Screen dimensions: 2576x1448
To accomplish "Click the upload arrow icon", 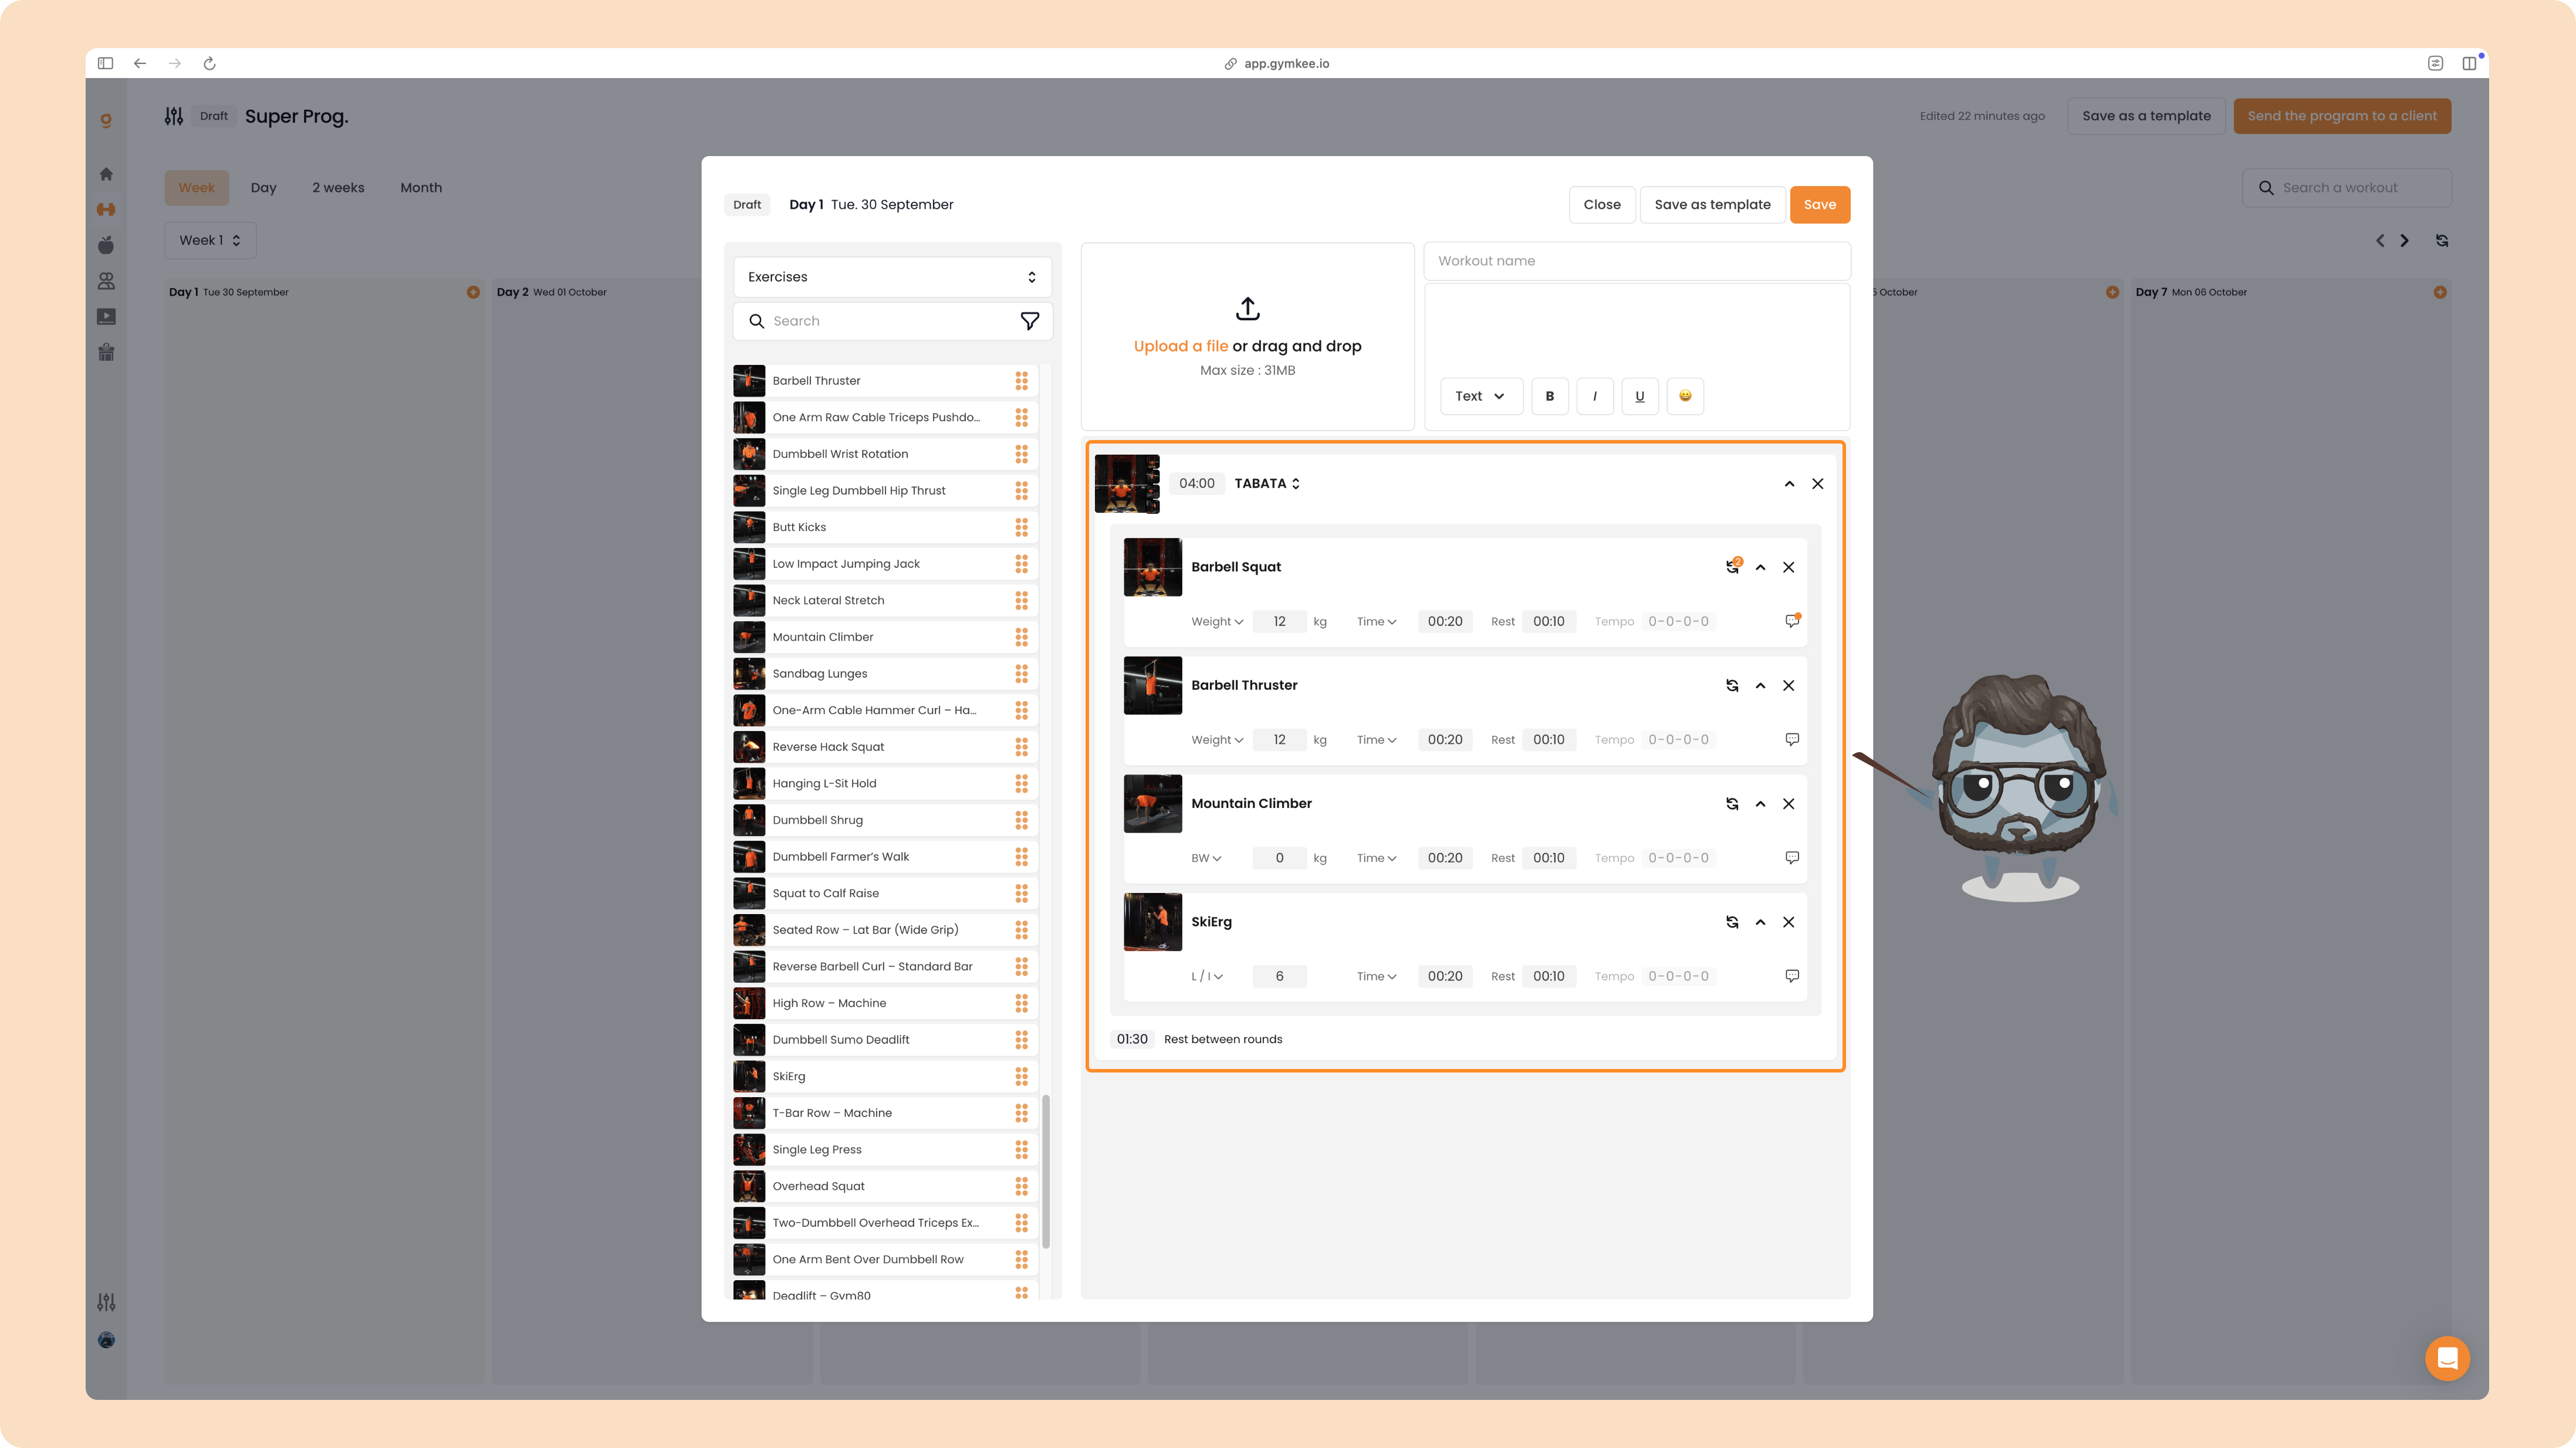I will point(1247,308).
